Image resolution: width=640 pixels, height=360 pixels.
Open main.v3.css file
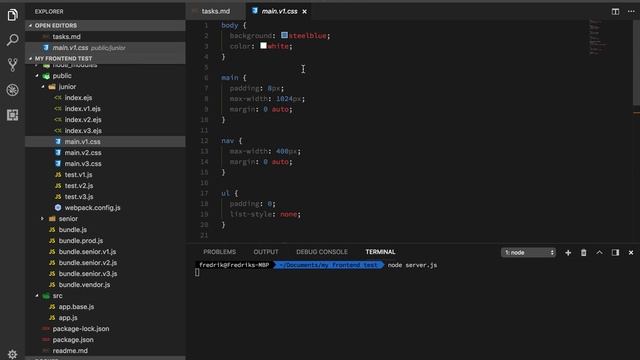(x=105, y=164)
